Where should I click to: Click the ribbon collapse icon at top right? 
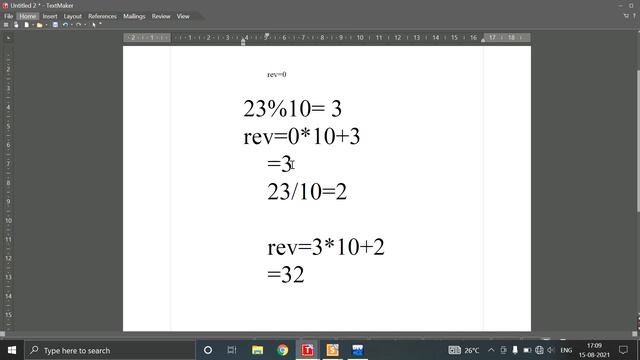[x=626, y=16]
